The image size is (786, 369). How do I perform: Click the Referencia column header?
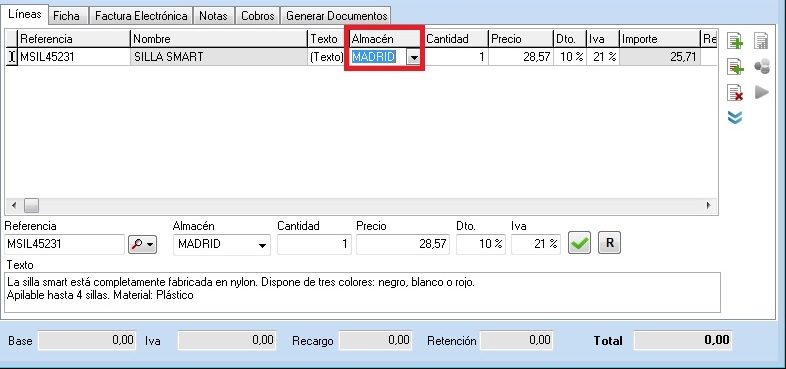(74, 39)
